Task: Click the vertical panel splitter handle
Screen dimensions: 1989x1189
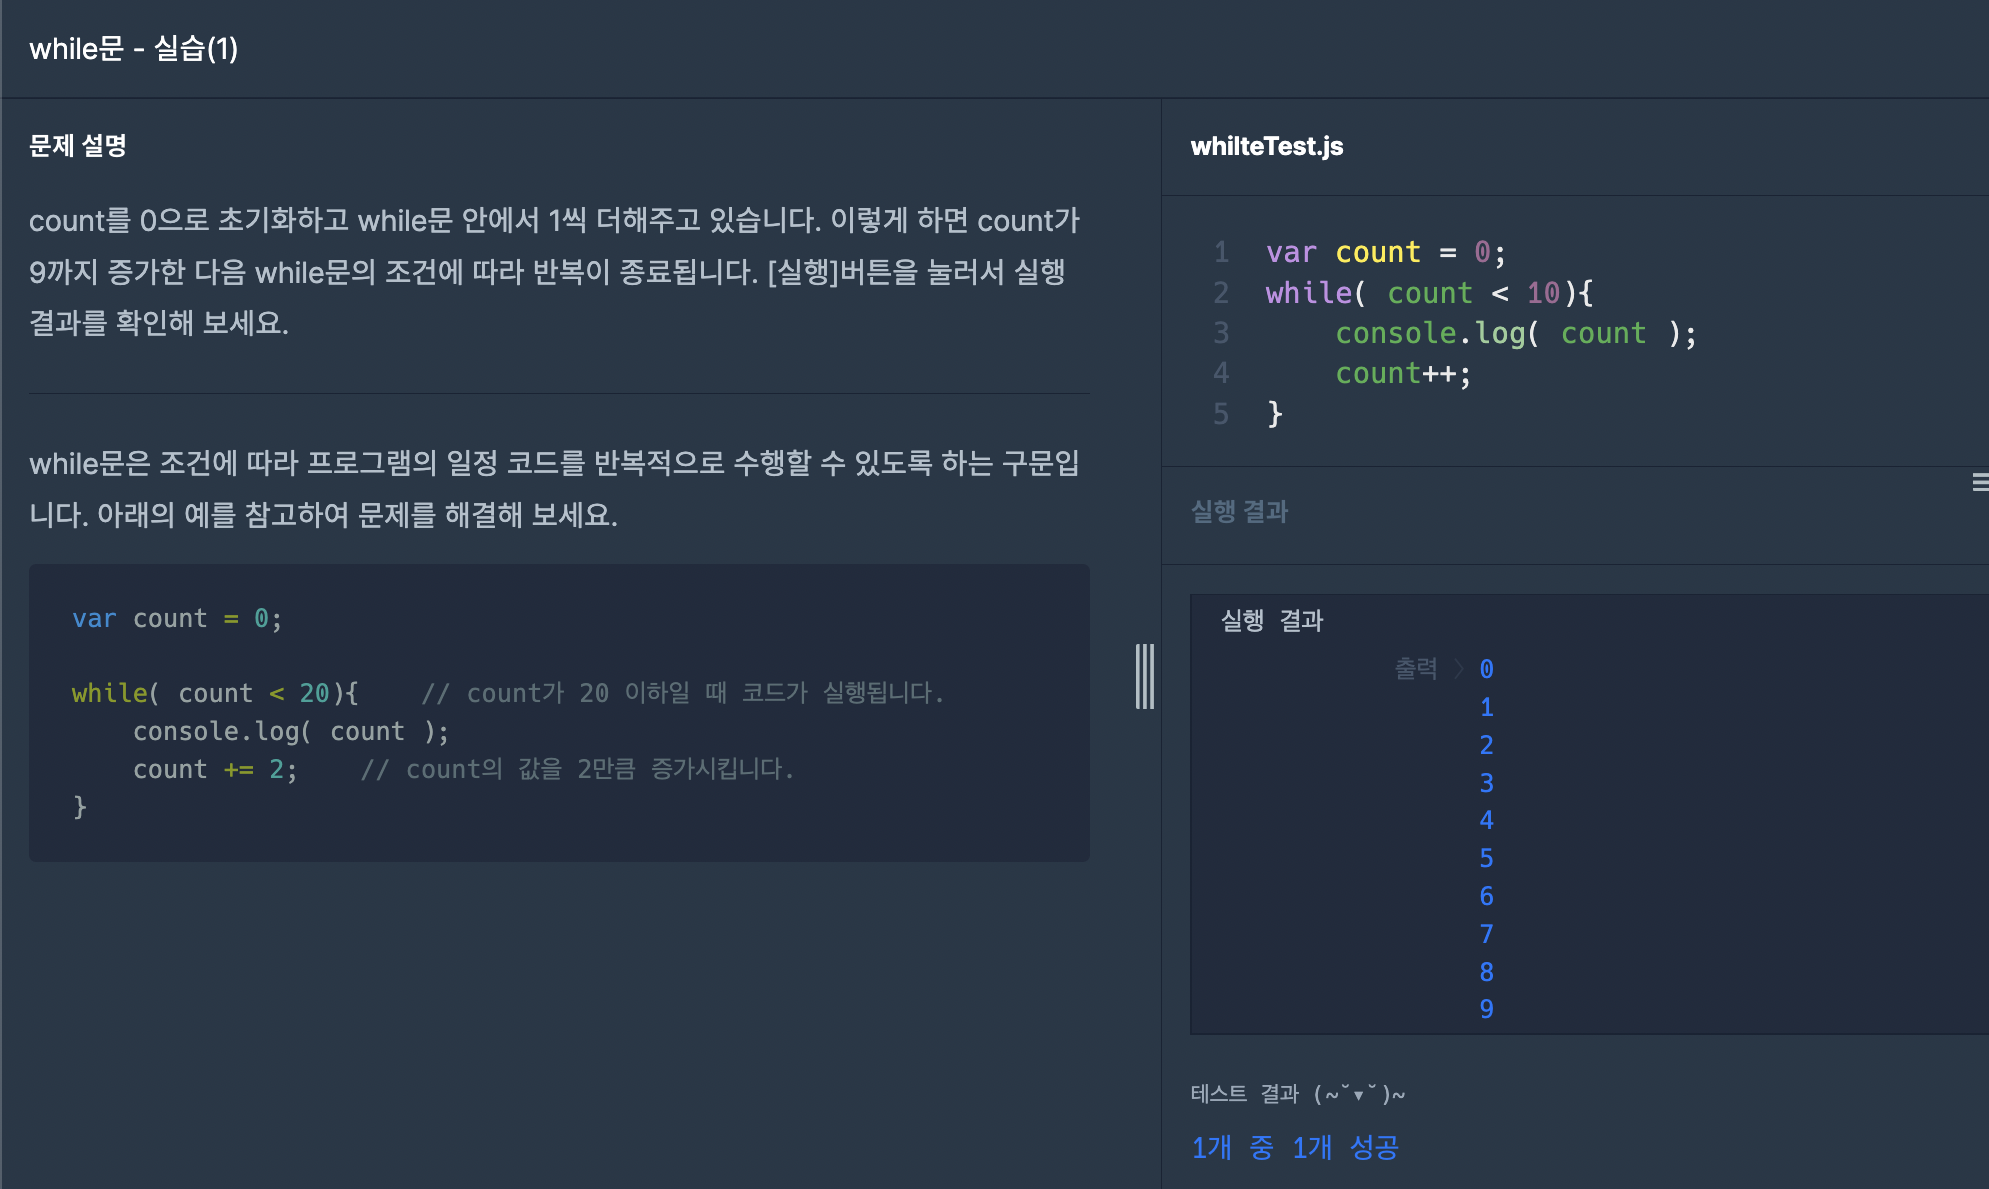Action: 1145,677
